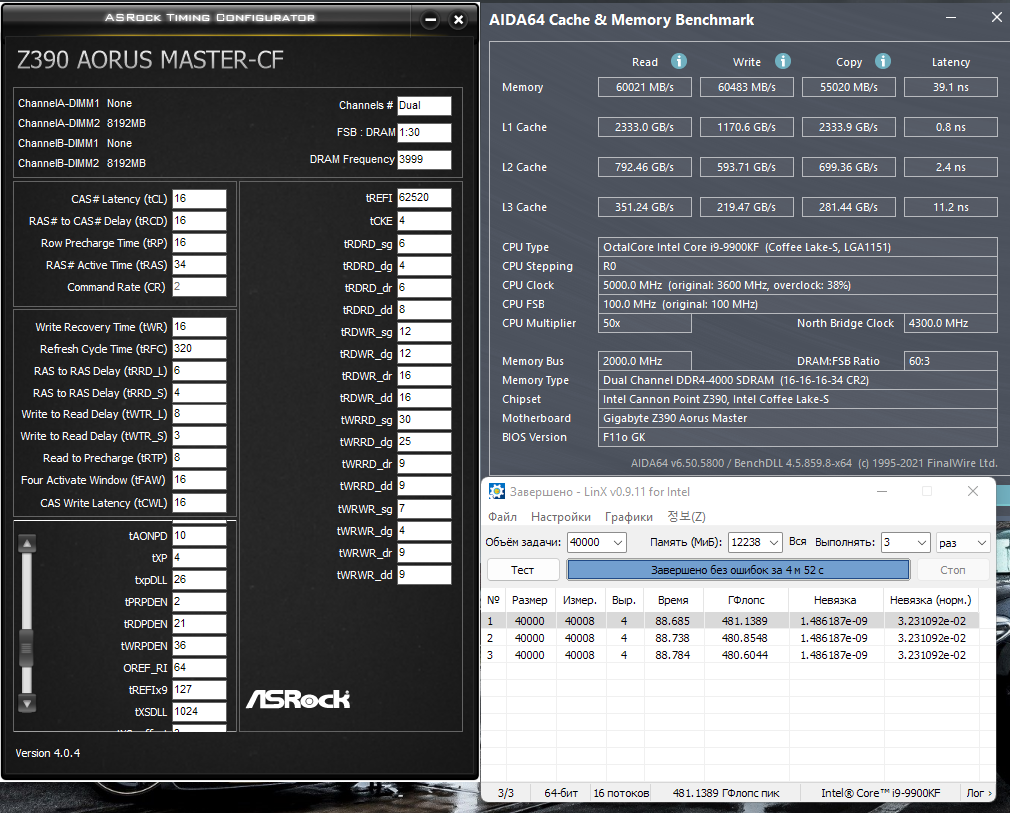
Task: Click the Тест button in LinX
Action: (522, 569)
